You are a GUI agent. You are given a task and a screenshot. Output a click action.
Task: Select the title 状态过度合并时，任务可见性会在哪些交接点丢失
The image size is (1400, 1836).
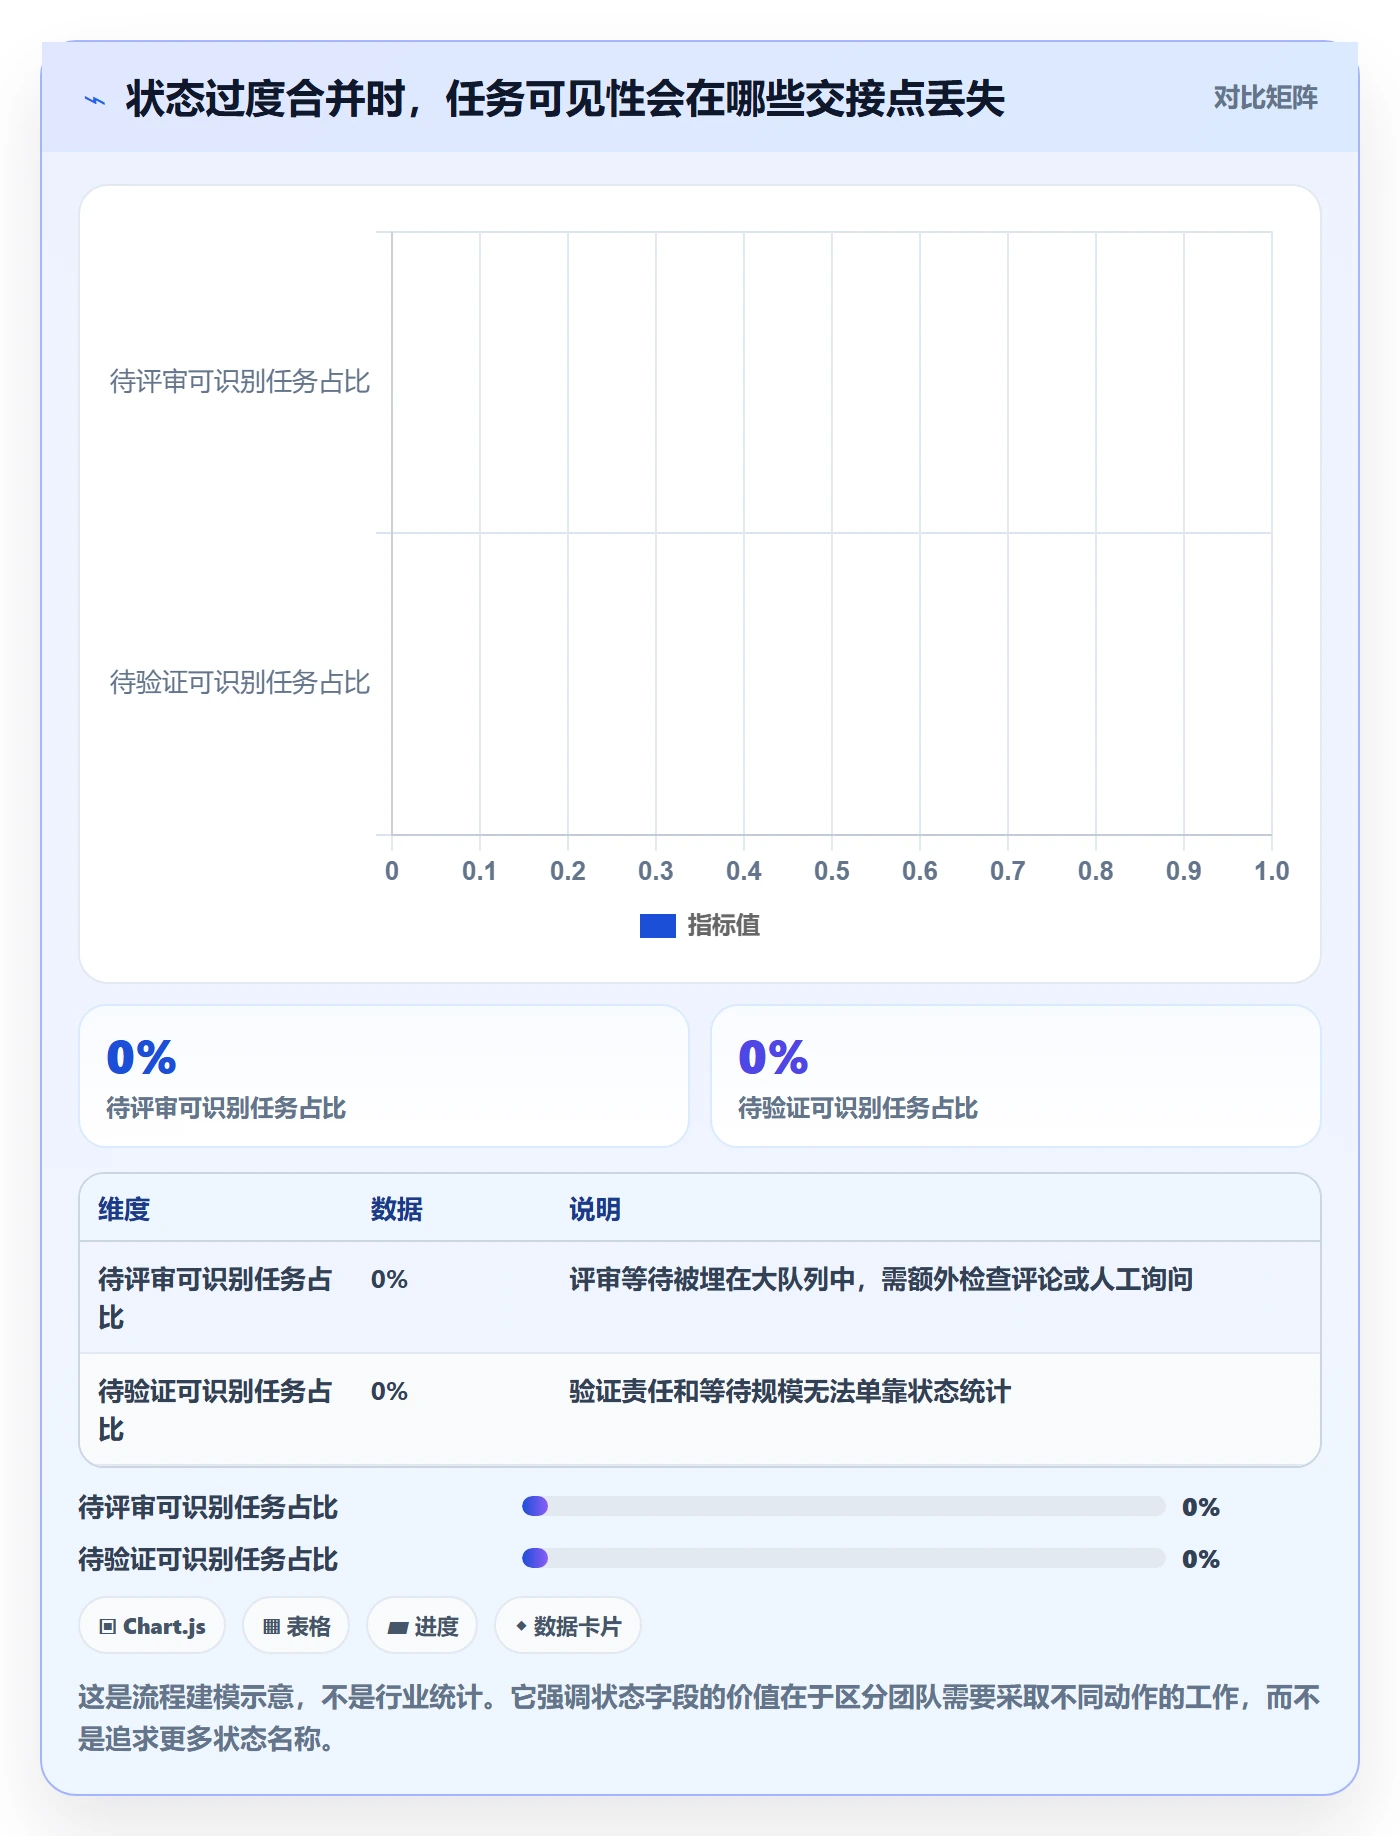[565, 99]
